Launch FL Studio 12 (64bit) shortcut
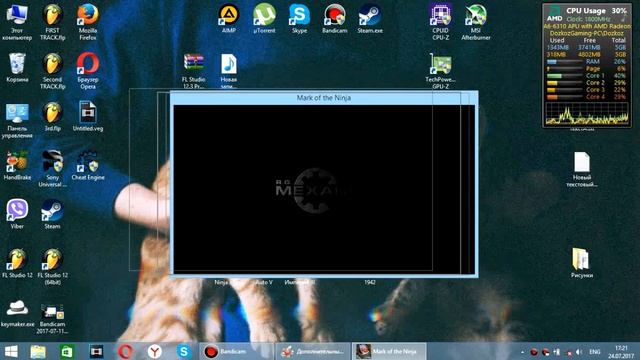Screen dimensions: 640x360 (x=52, y=267)
